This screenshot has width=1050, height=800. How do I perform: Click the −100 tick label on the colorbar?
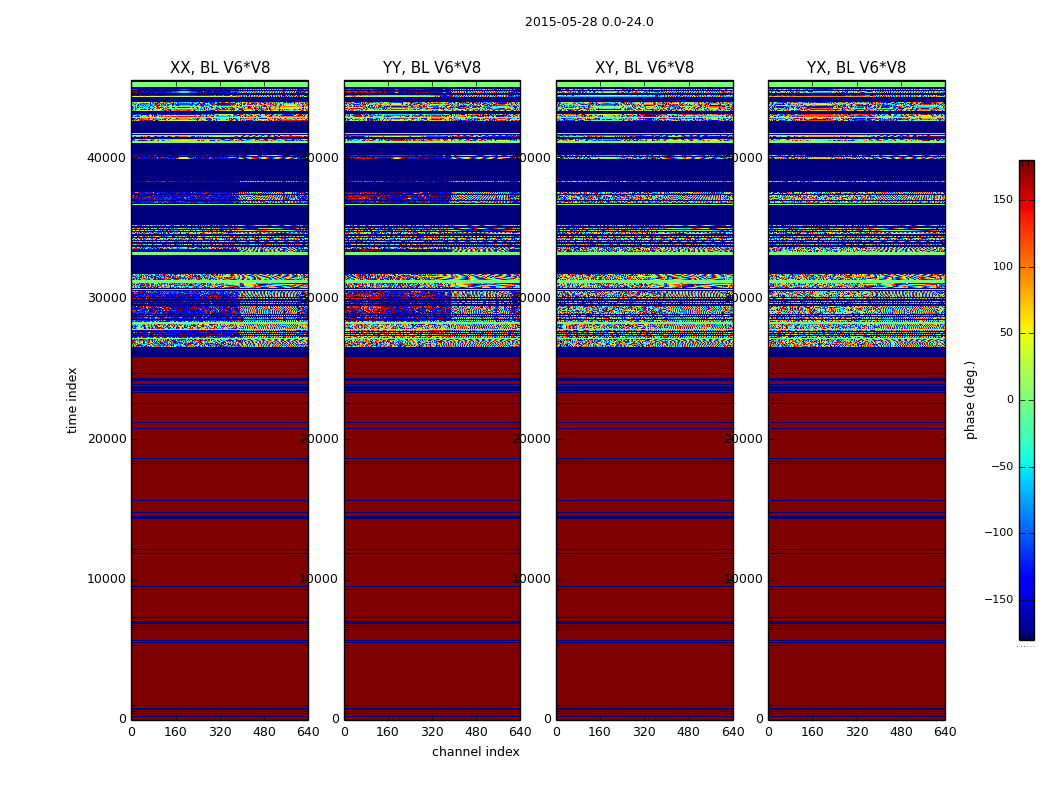point(997,533)
